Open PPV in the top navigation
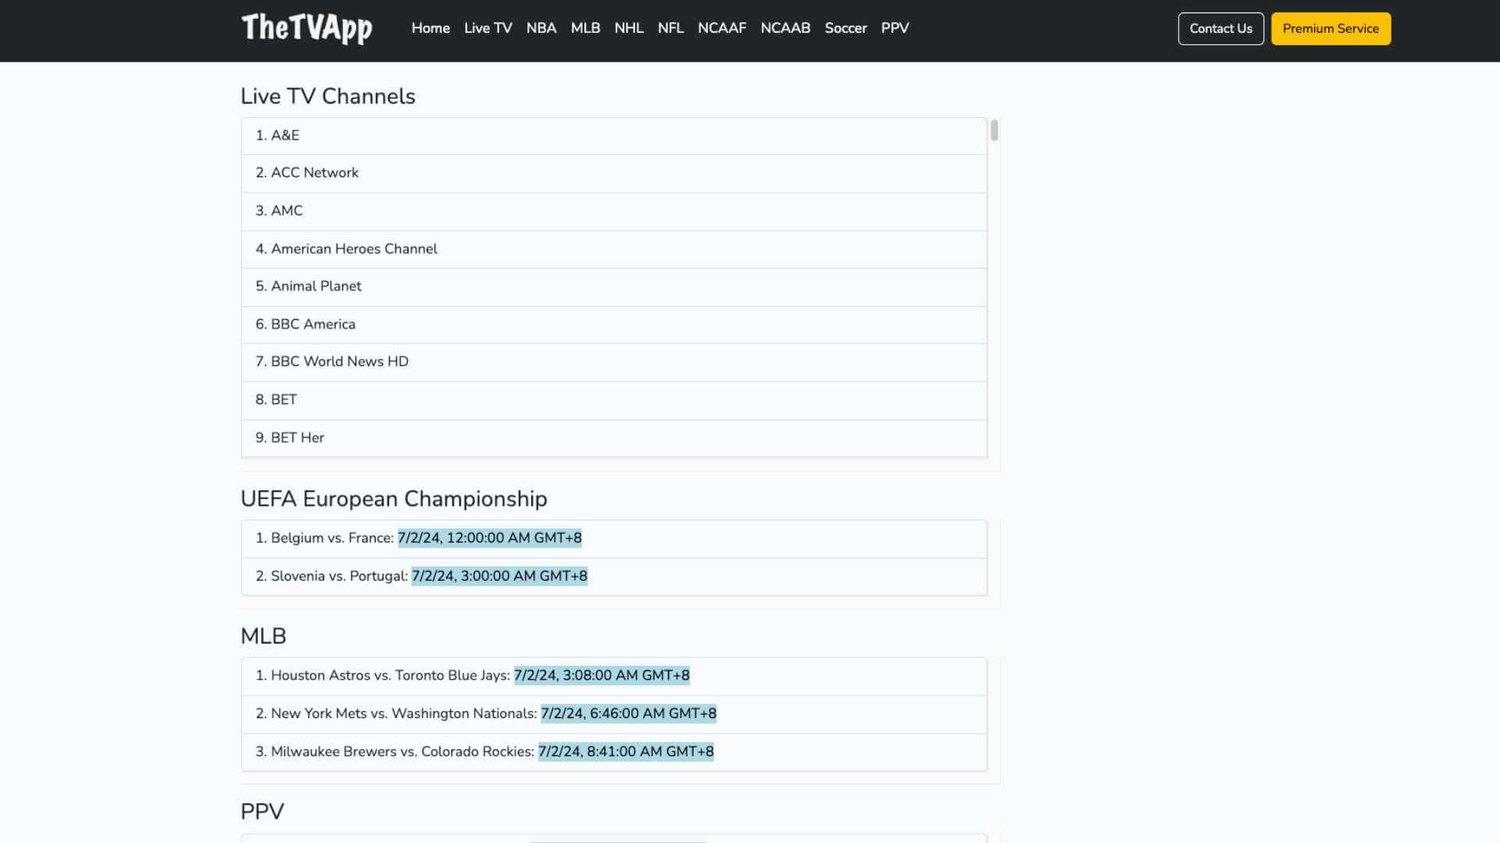The width and height of the screenshot is (1500, 843). [895, 28]
